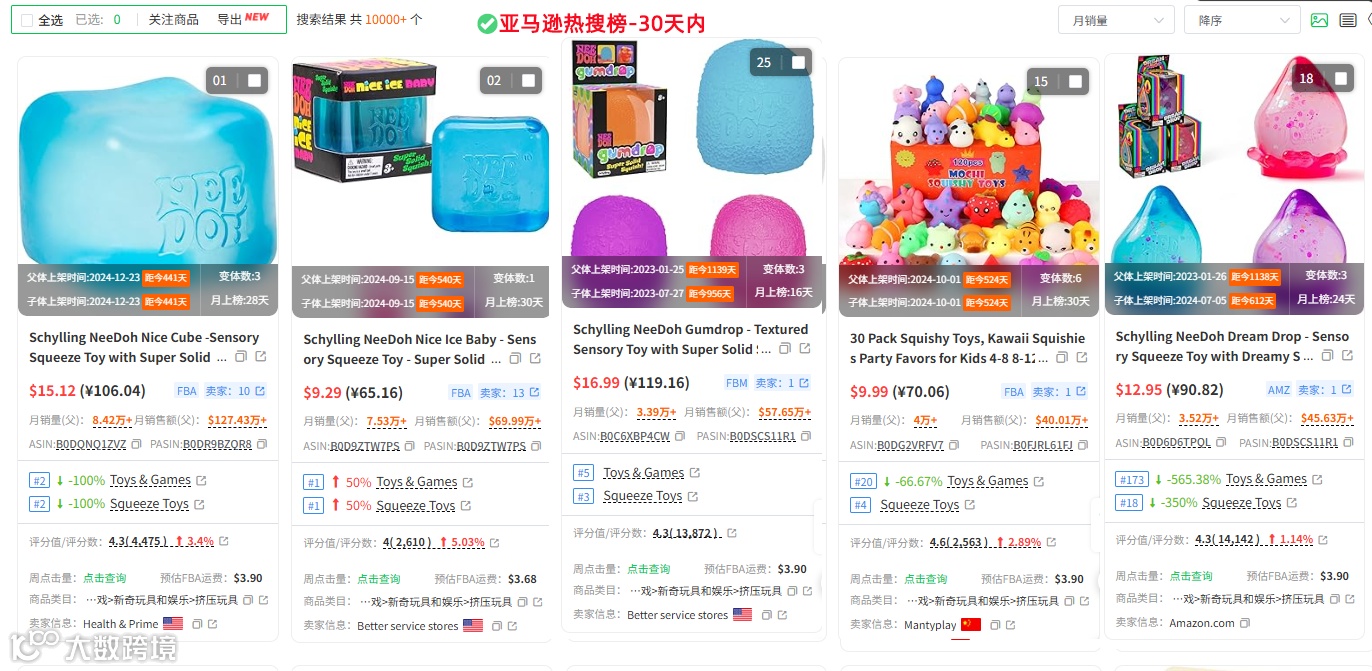This screenshot has width=1372, height=671.
Task: Click 点击查询 for Nice Ice Baby weekly clicks
Action: click(379, 579)
